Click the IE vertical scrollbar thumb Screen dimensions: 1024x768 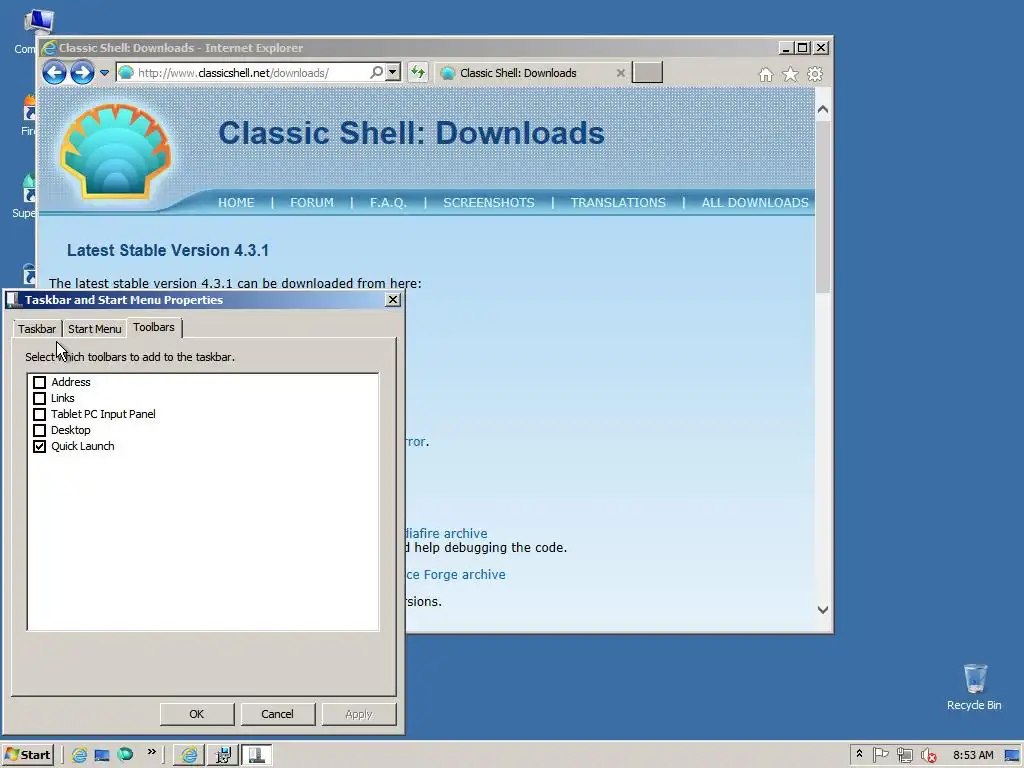(823, 207)
